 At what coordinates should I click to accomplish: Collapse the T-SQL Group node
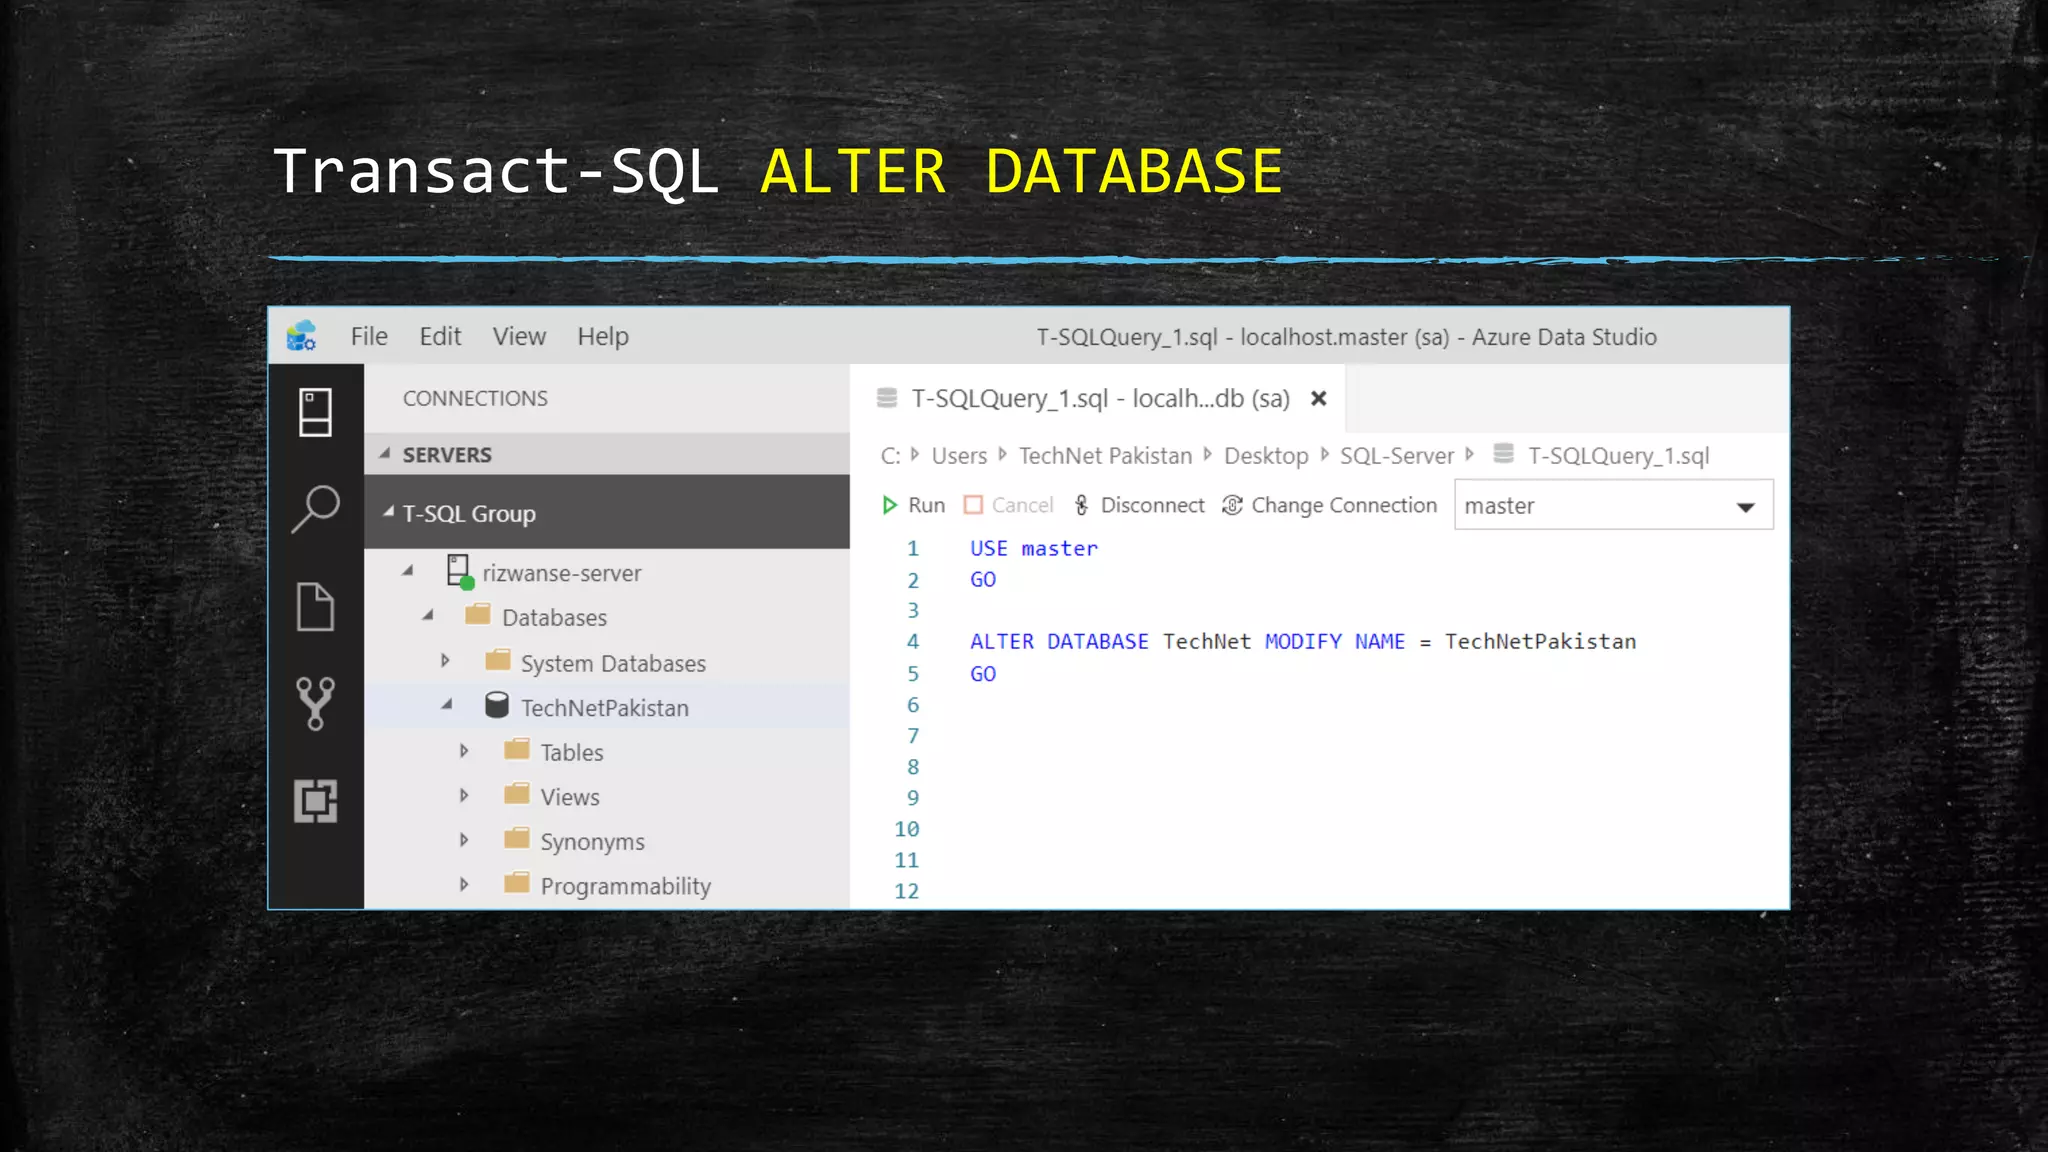[388, 512]
